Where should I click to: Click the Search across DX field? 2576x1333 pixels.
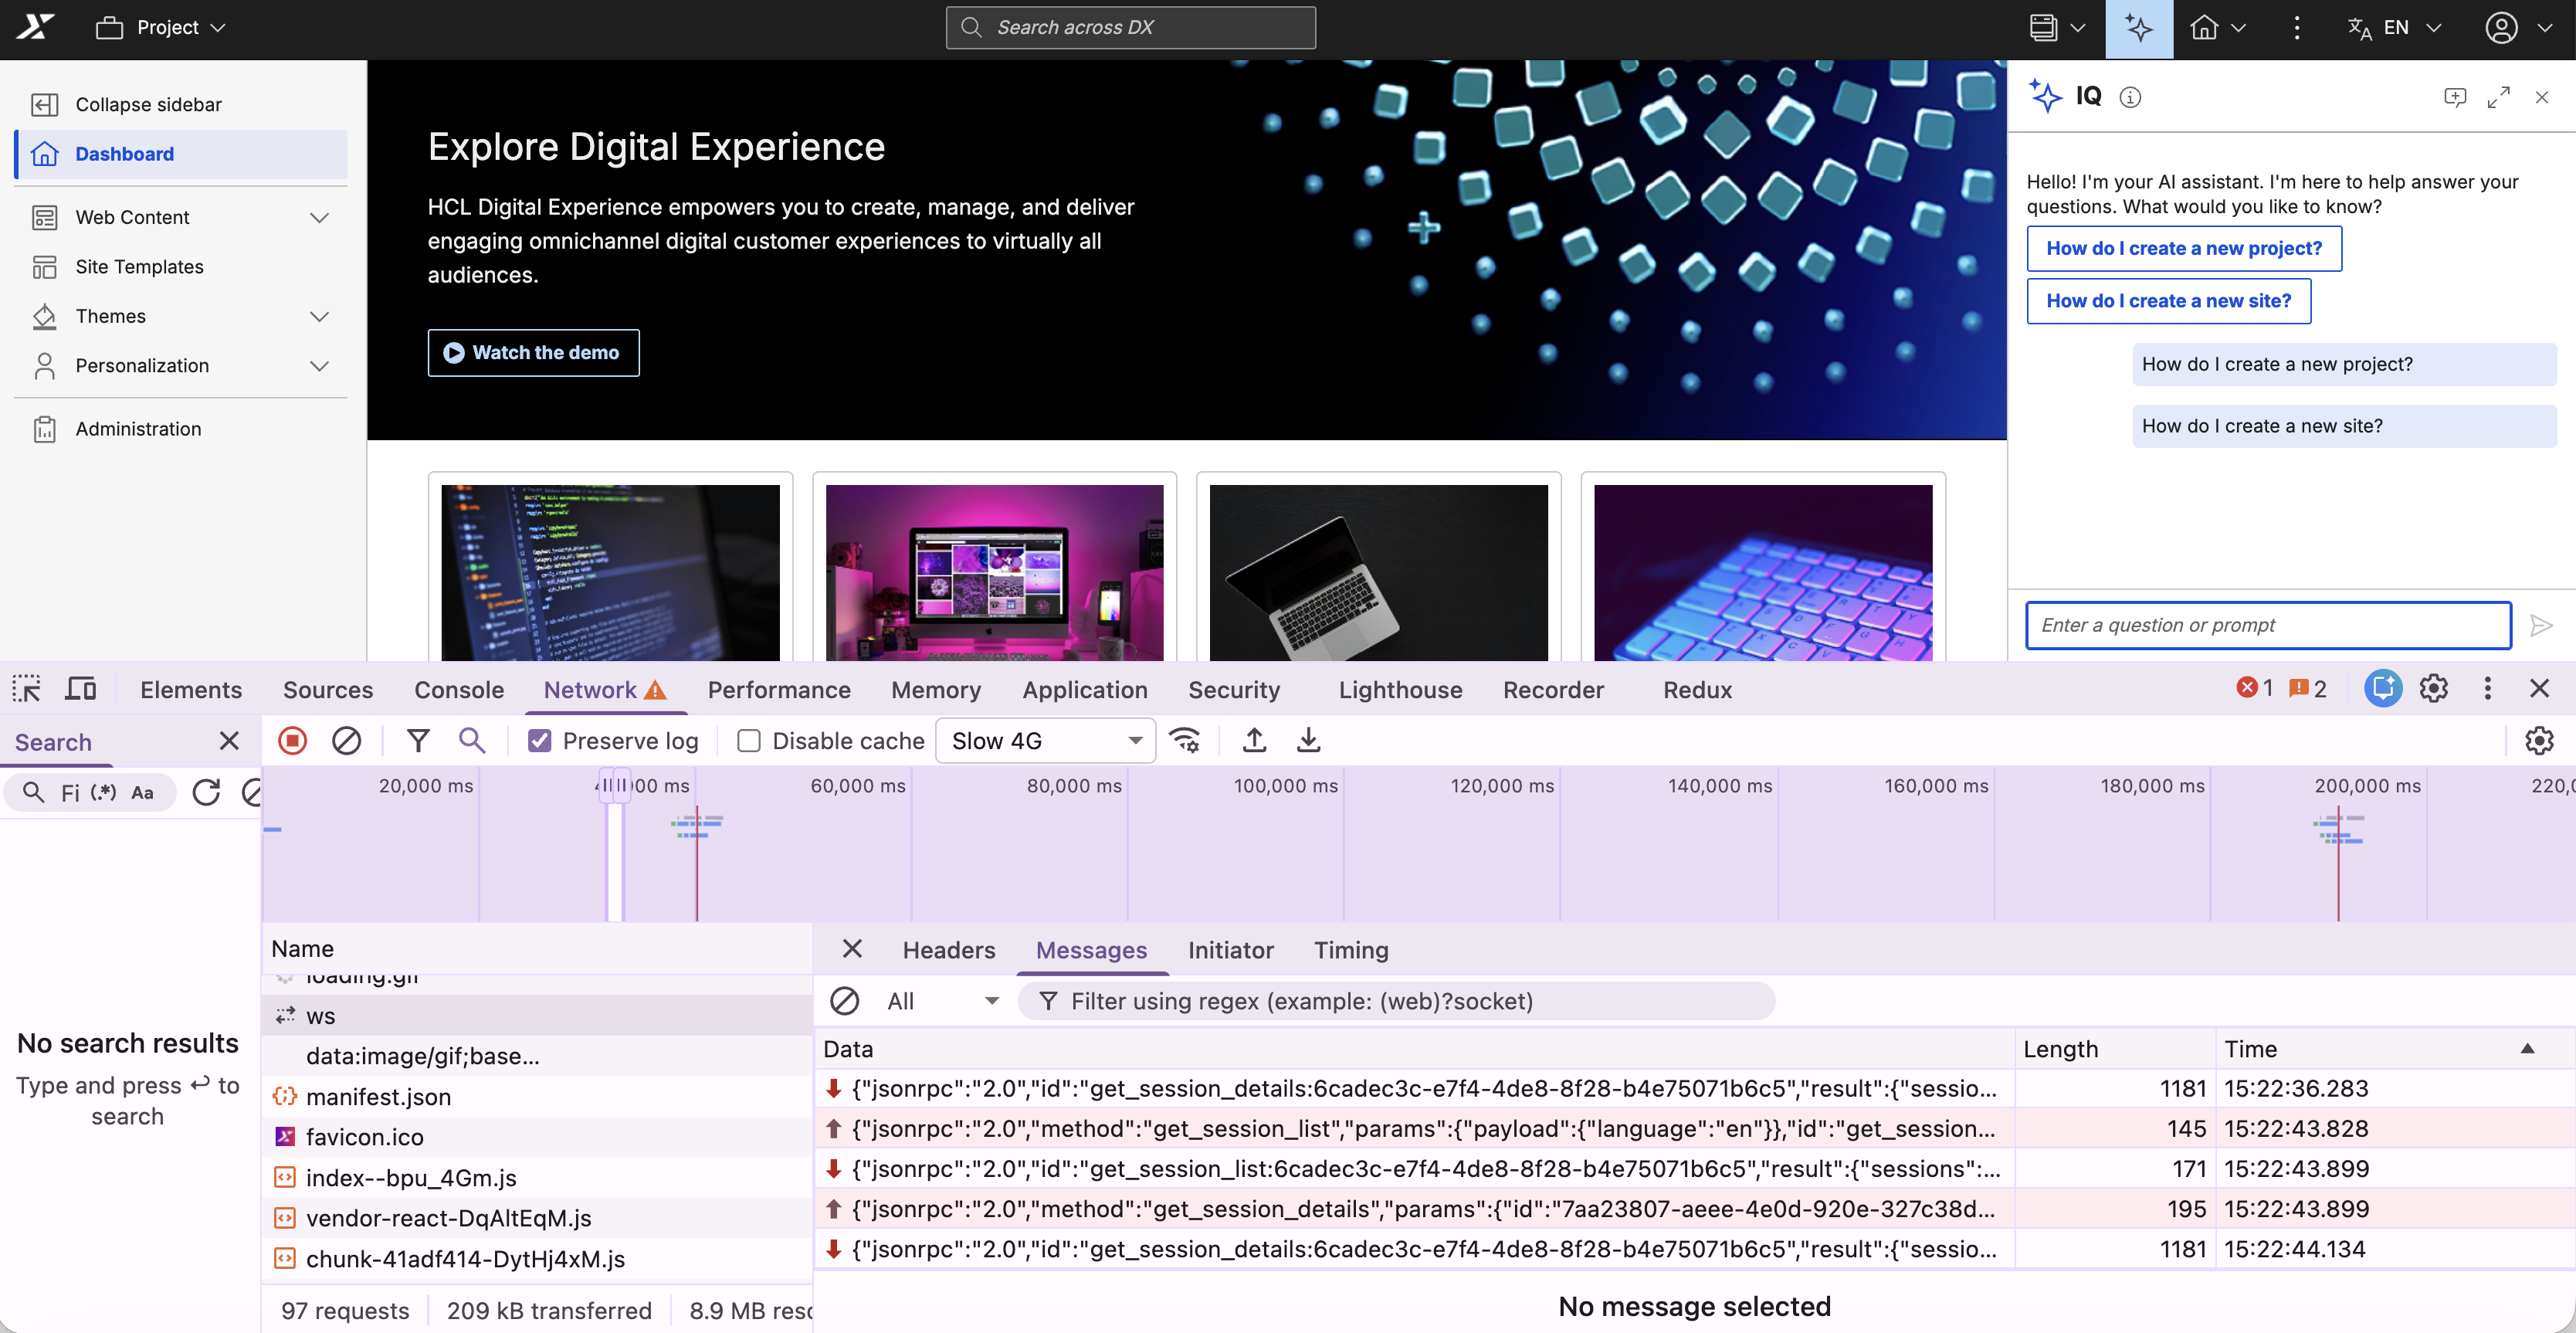[x=1130, y=28]
